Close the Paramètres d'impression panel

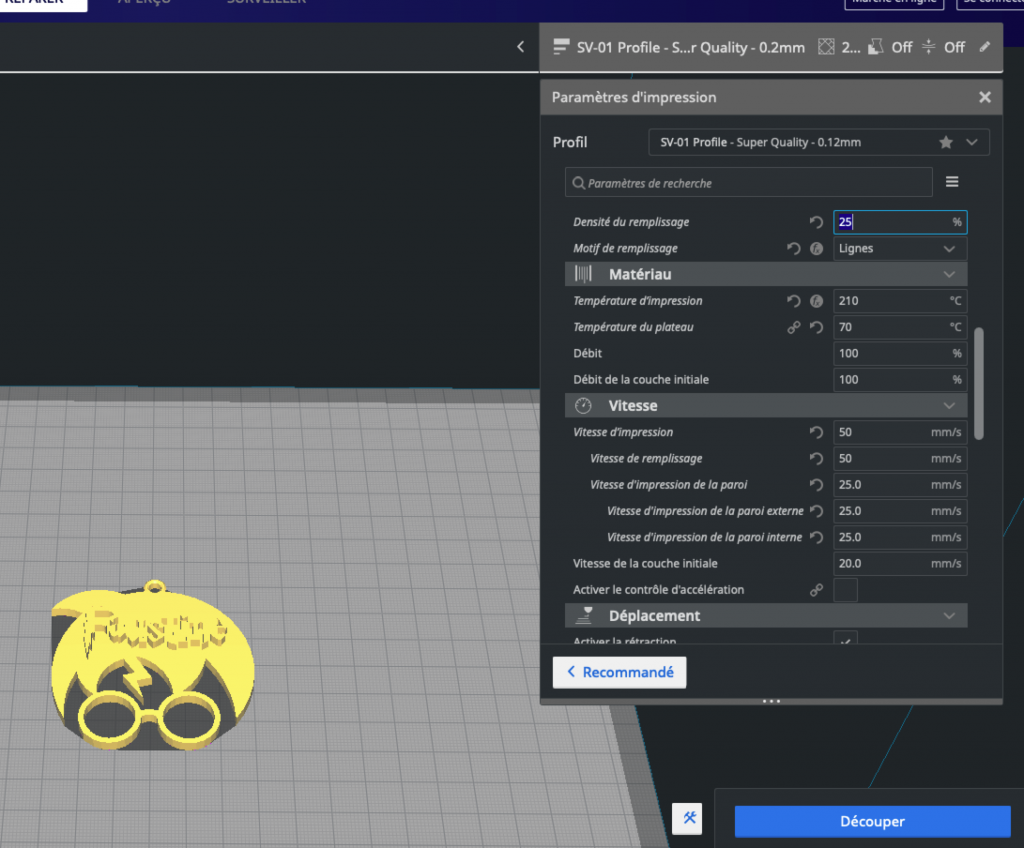click(x=985, y=97)
